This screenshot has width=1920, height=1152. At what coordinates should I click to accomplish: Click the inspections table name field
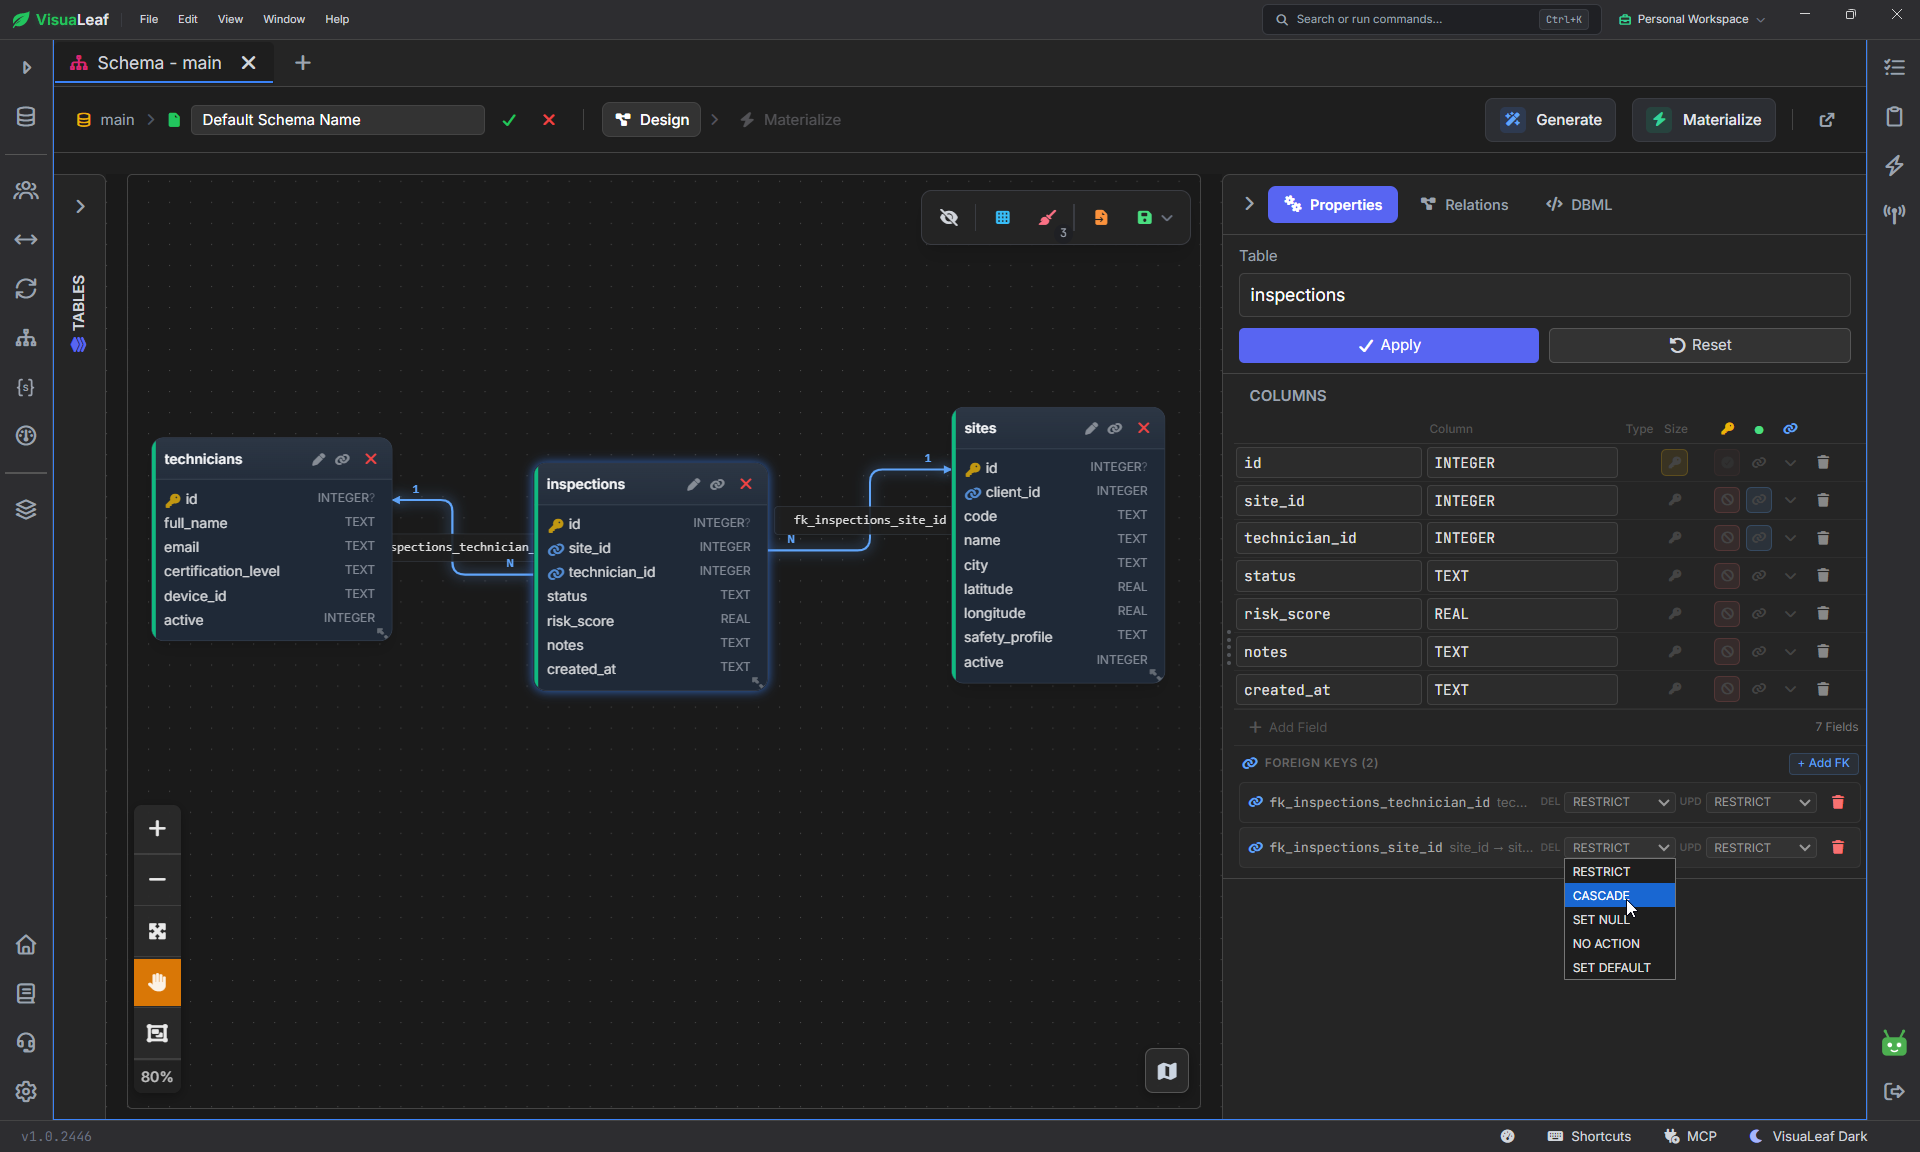1544,295
